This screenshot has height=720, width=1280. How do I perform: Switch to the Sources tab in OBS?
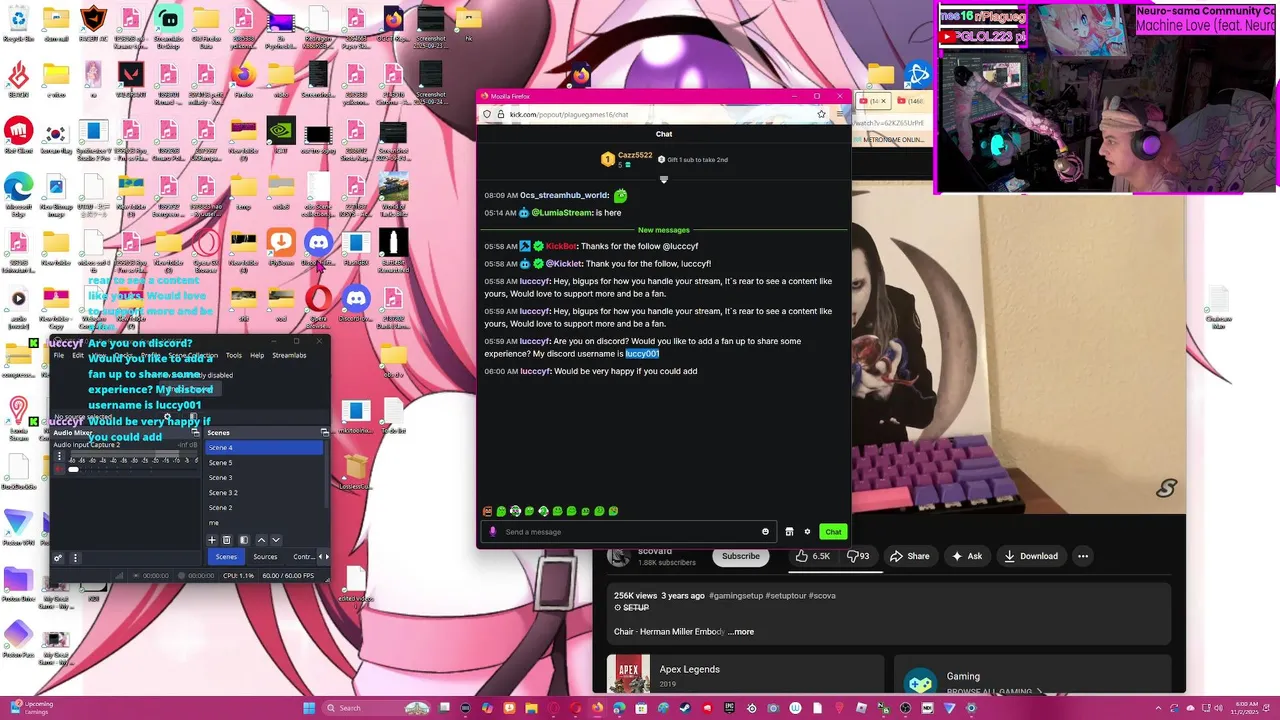(x=265, y=556)
